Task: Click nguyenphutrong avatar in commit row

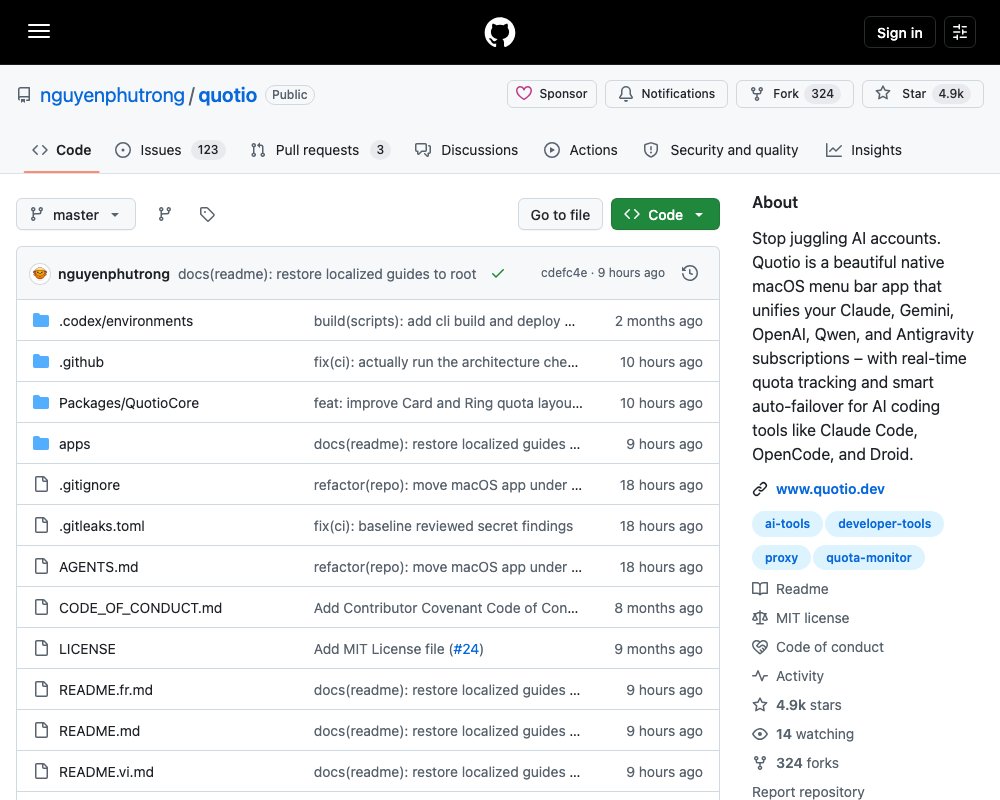Action: tap(40, 274)
